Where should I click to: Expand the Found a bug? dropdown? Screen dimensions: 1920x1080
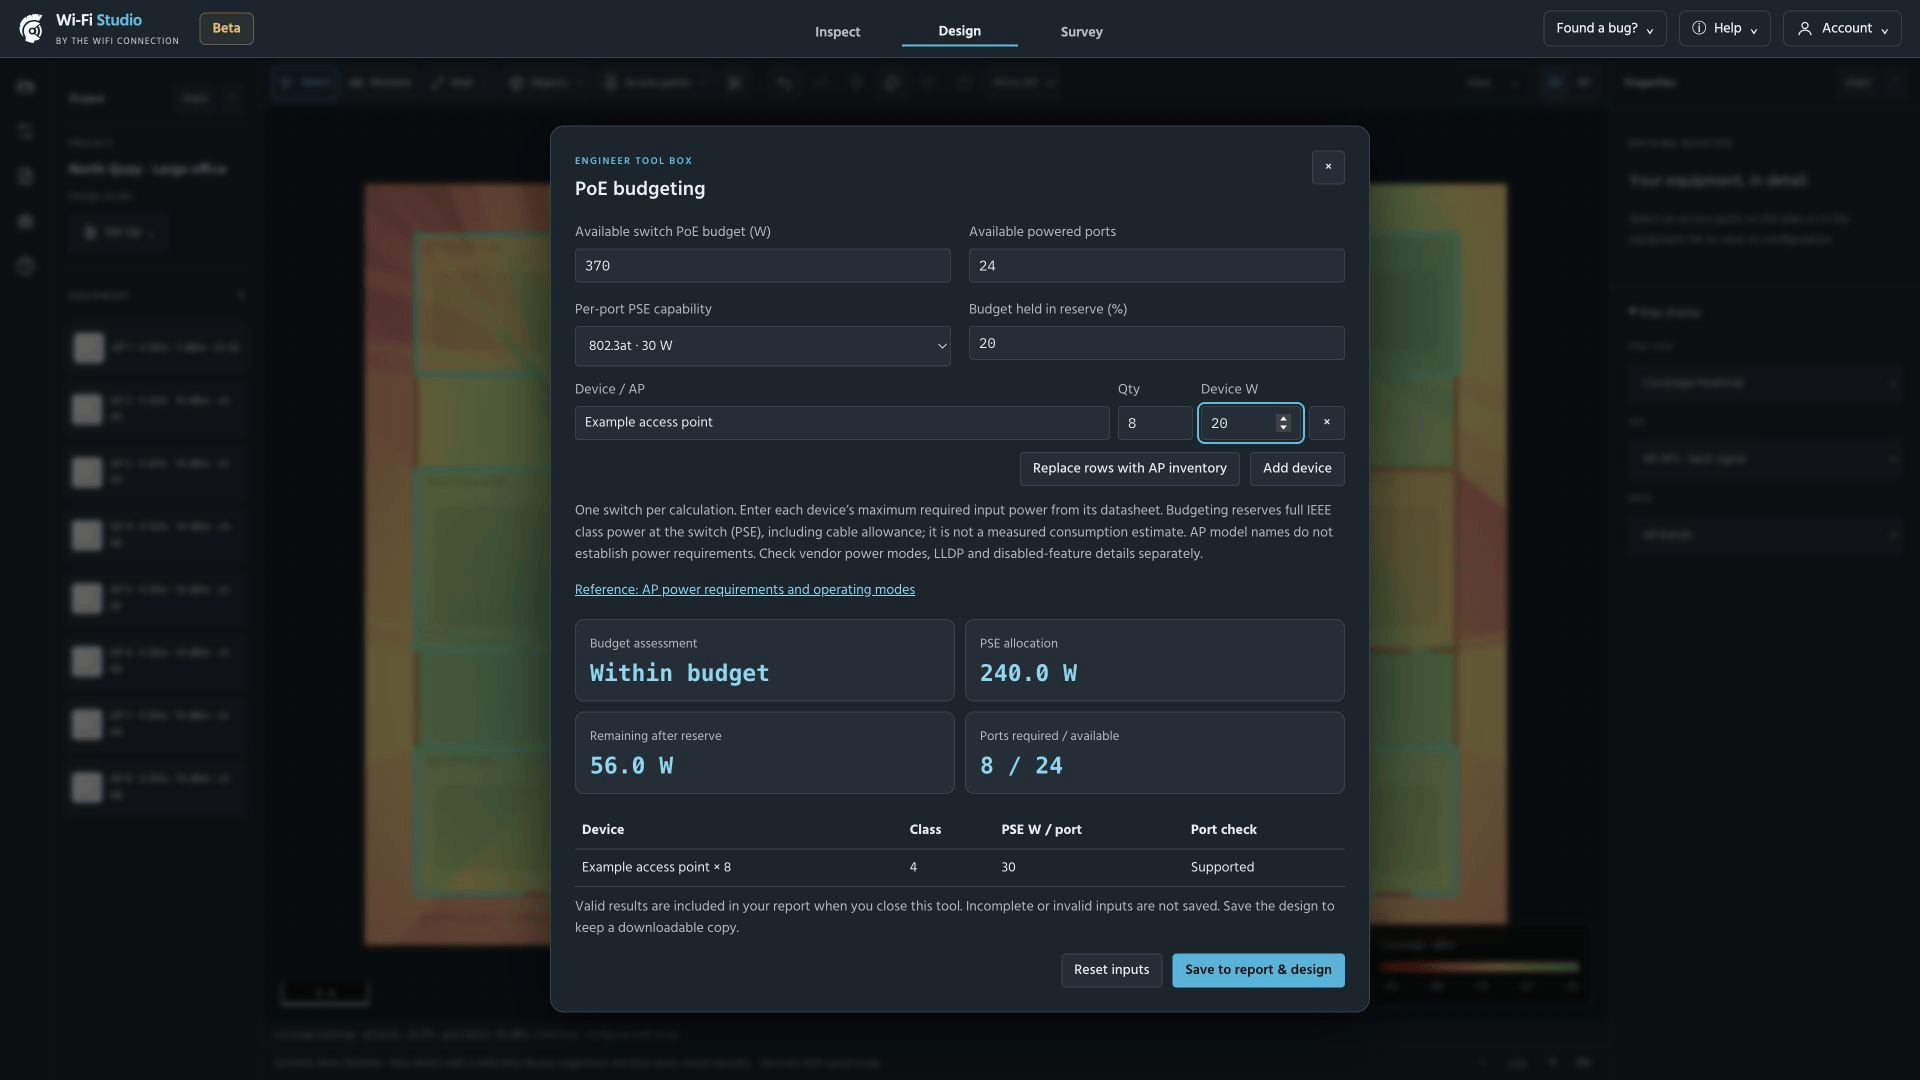[1605, 29]
